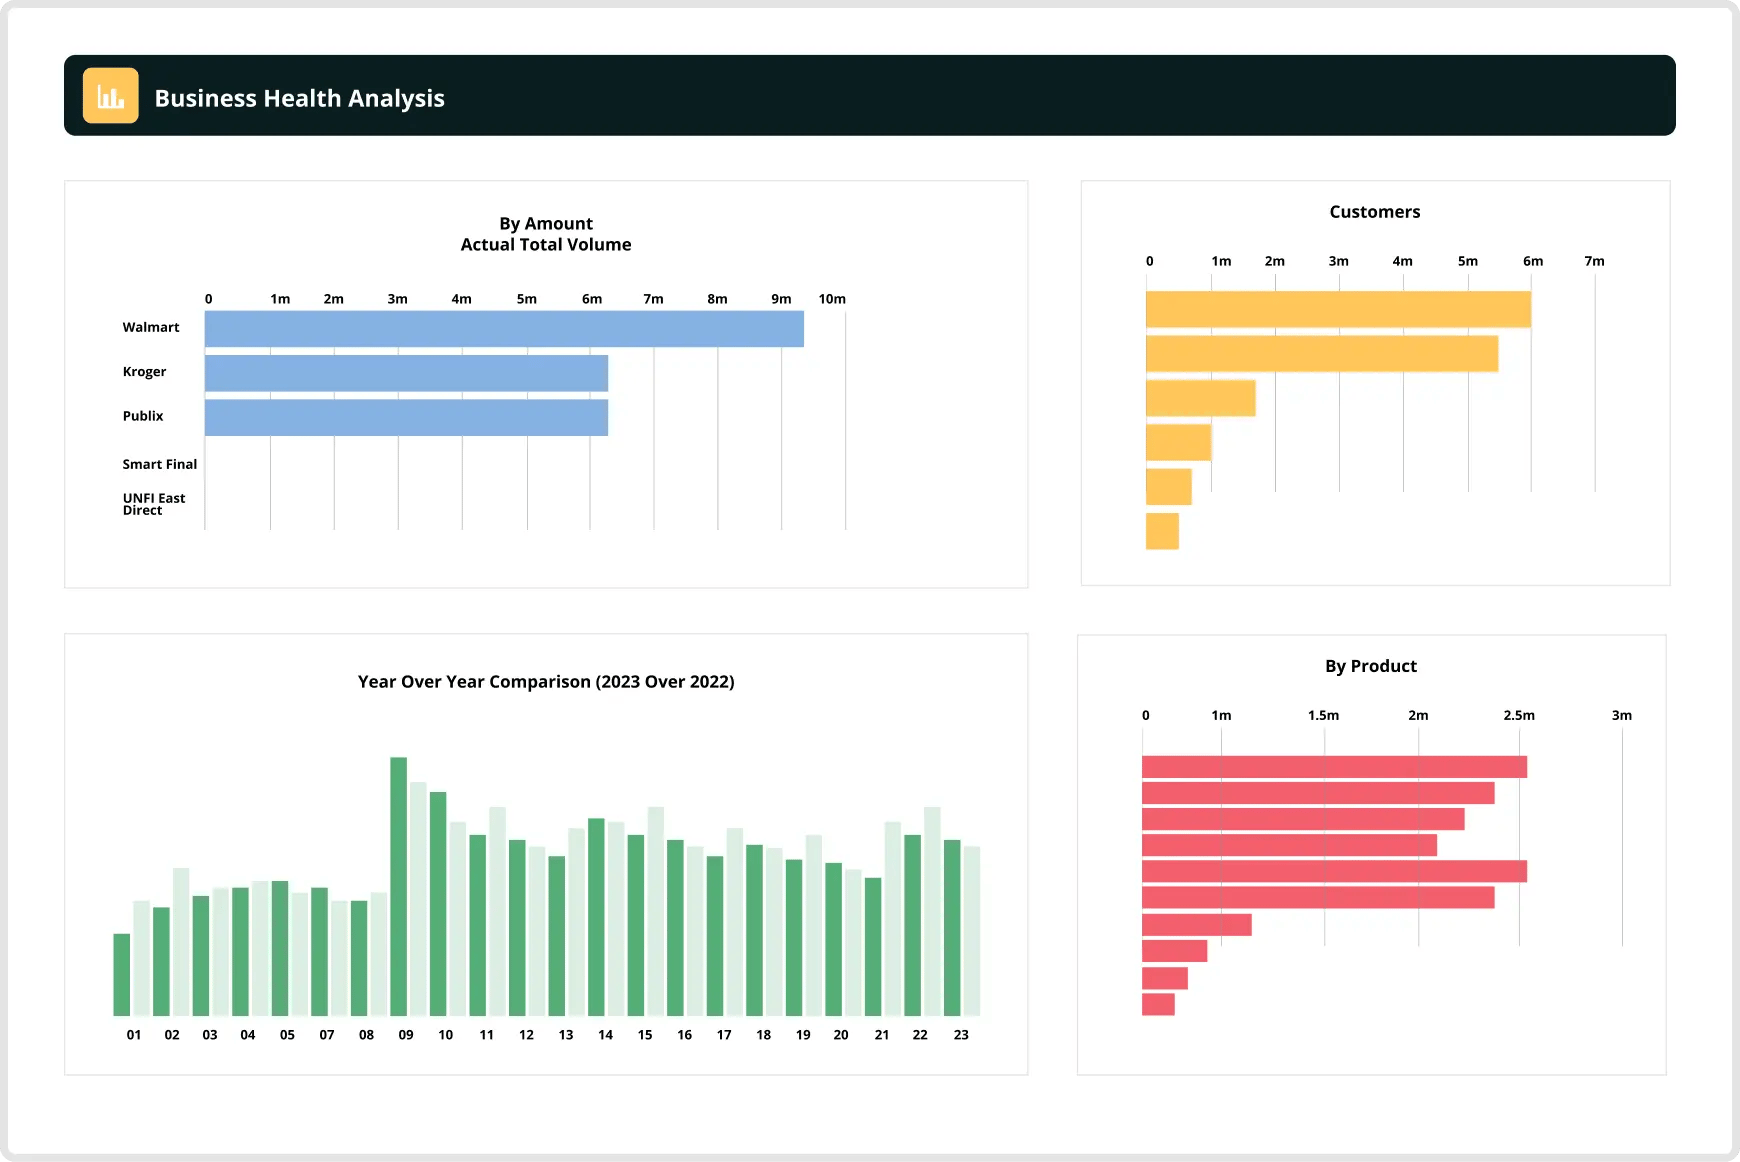1740x1162 pixels.
Task: Select the third yellow Customers bar
Action: 1200,398
